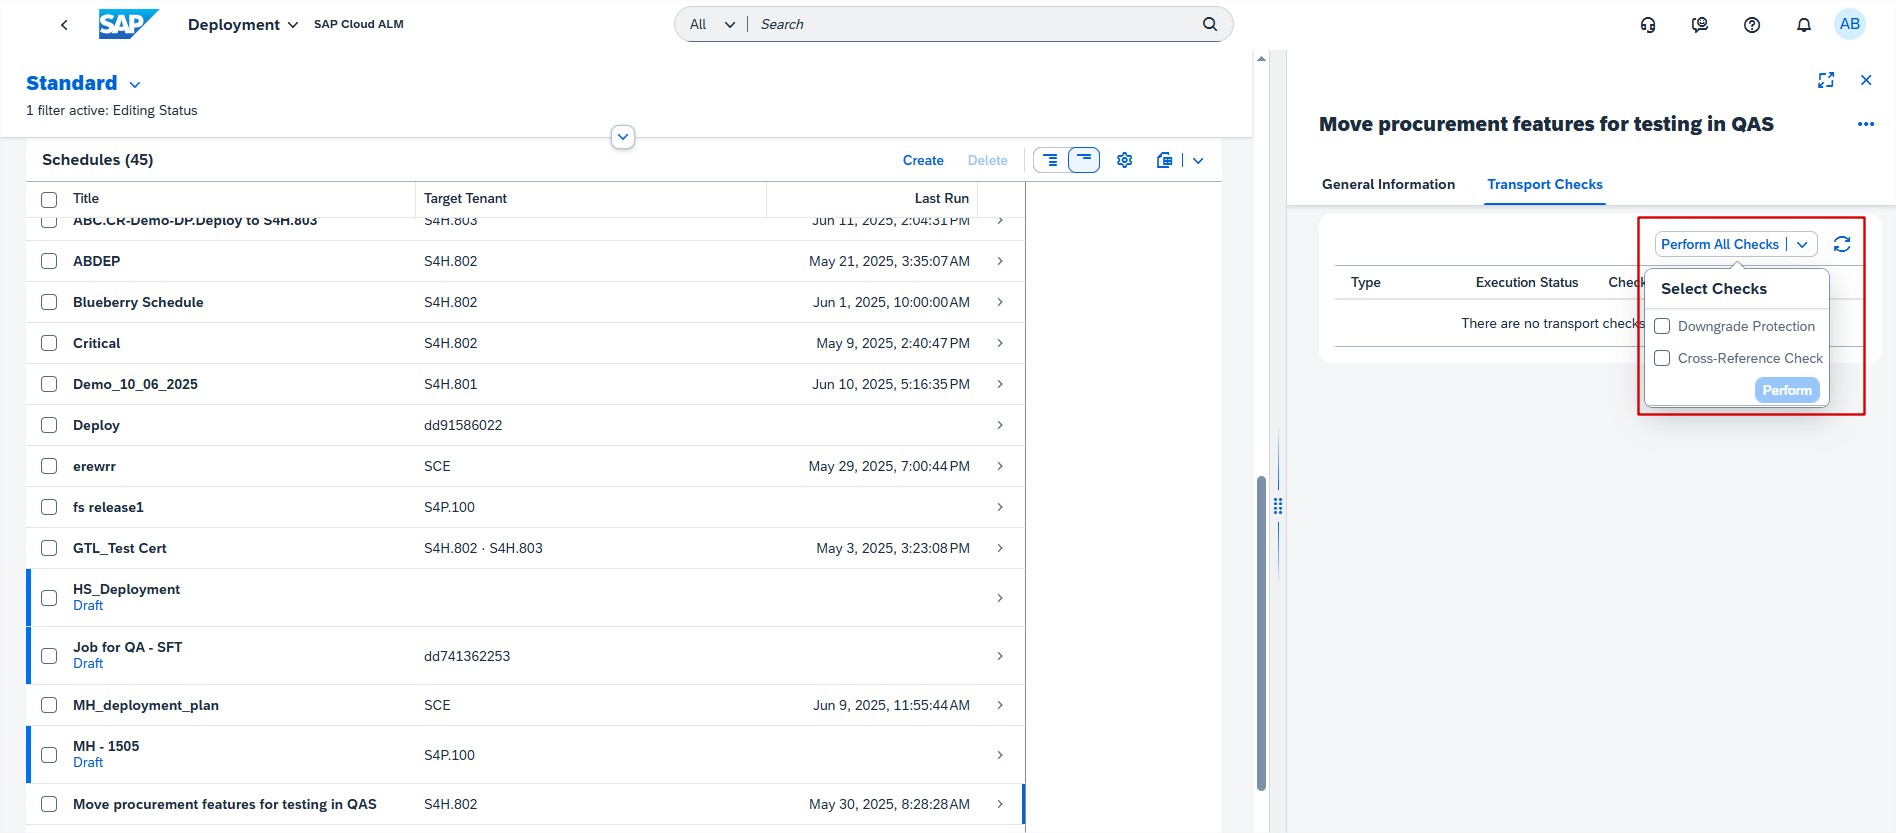
Task: Open the help question mark icon
Action: coord(1751,25)
